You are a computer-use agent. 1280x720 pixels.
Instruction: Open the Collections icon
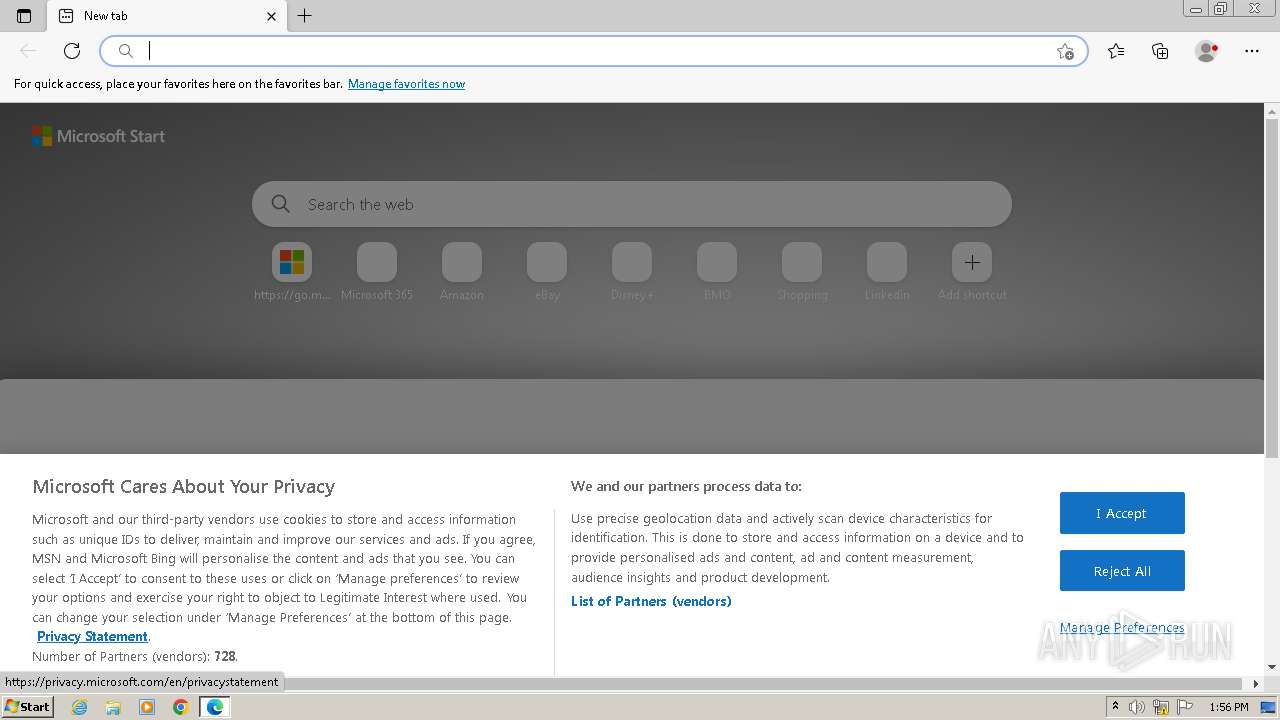pyautogui.click(x=1160, y=51)
